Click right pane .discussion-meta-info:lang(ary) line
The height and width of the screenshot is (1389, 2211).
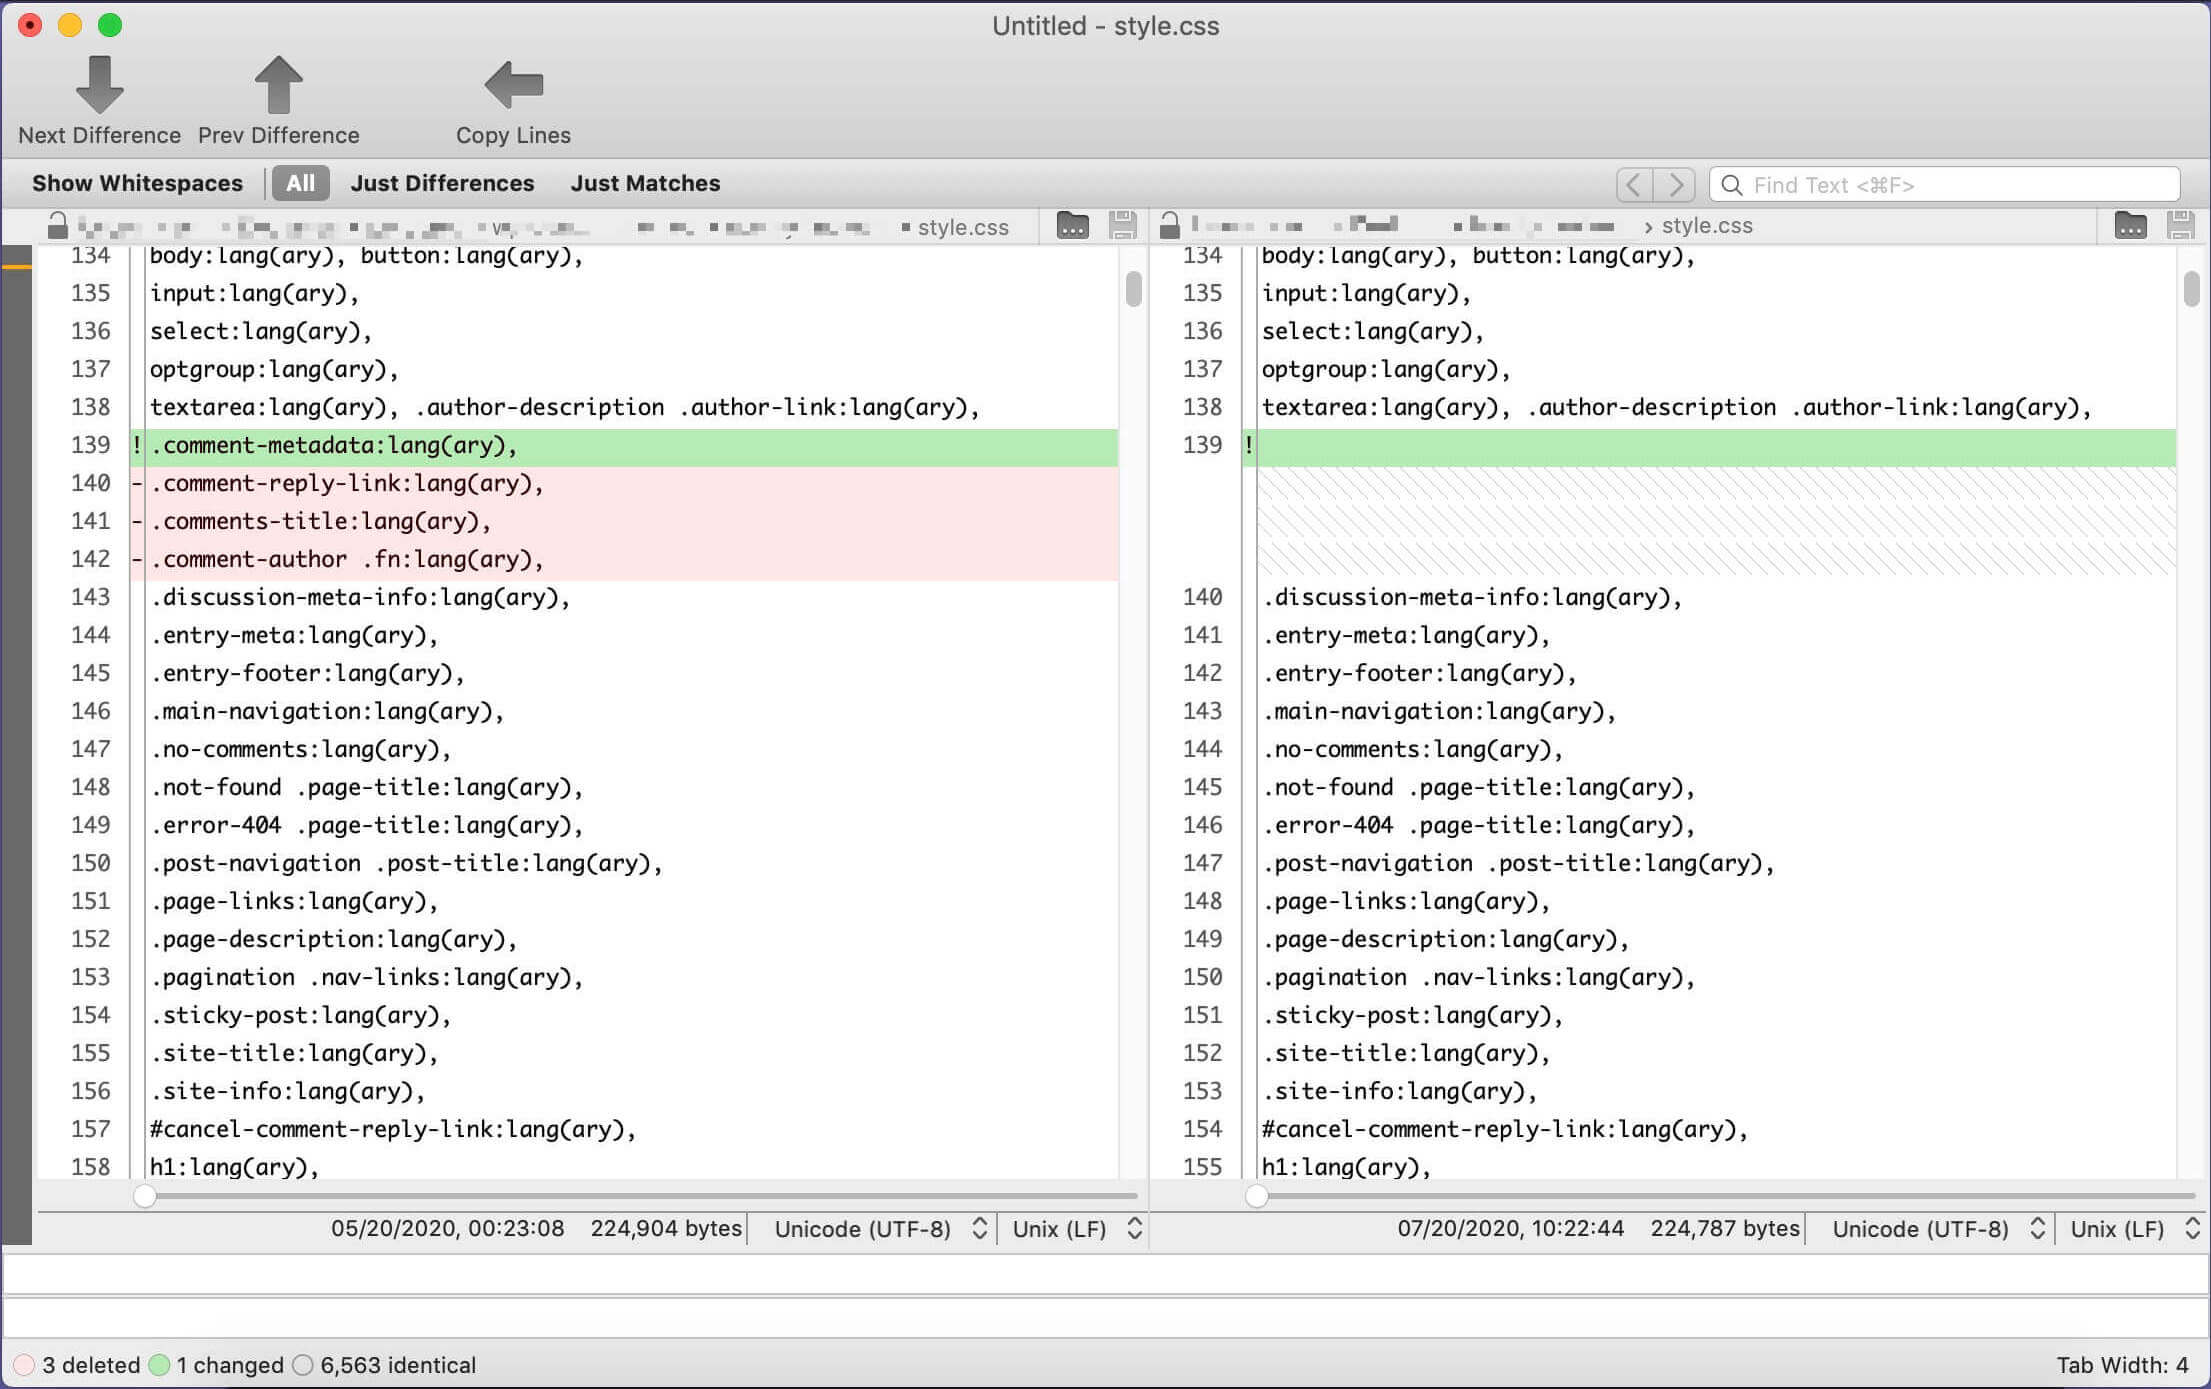[x=1472, y=597]
